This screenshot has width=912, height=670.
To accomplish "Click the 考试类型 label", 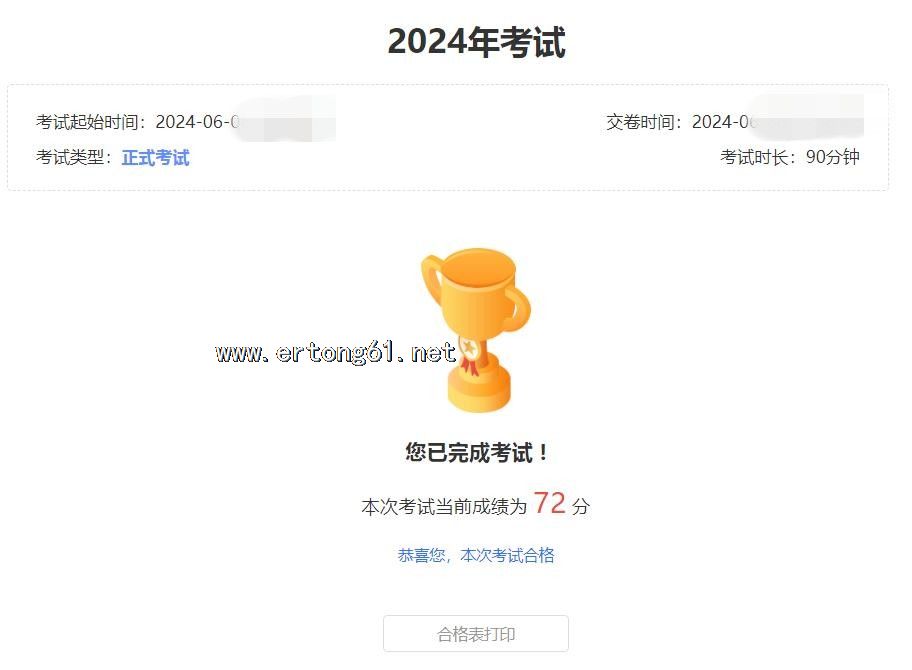I will tap(70, 157).
